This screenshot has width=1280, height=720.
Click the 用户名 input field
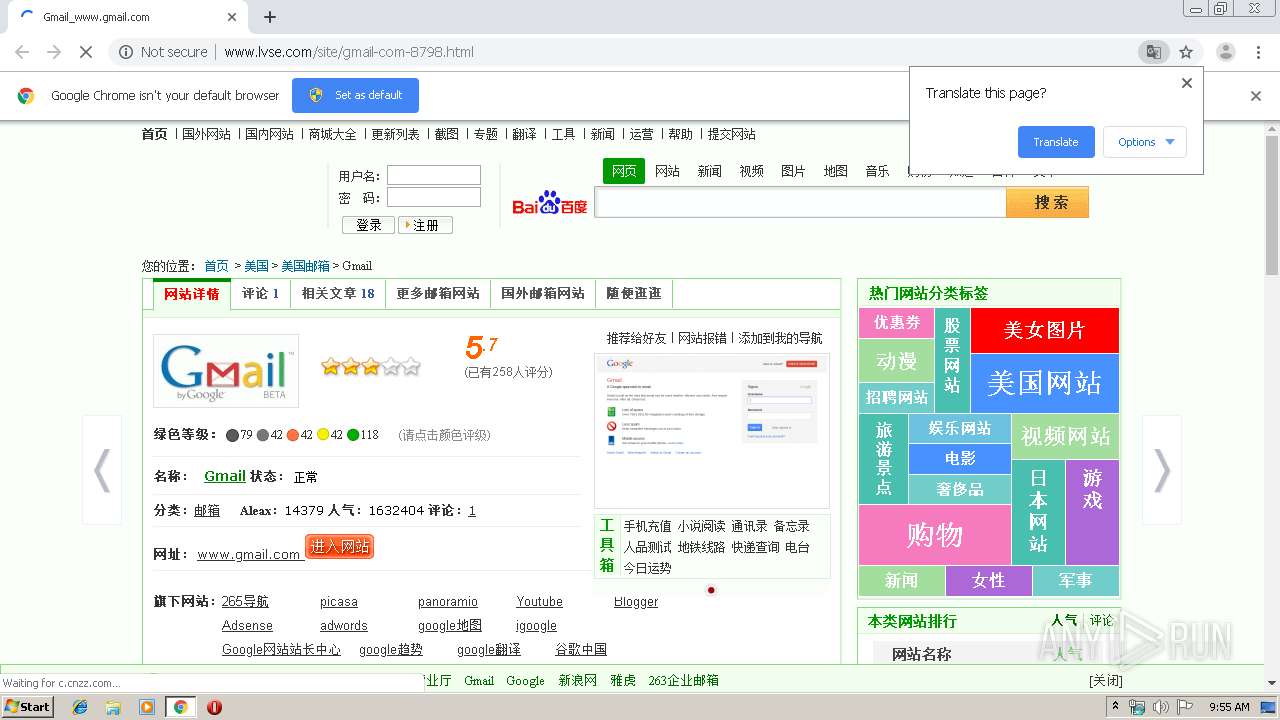coord(434,175)
